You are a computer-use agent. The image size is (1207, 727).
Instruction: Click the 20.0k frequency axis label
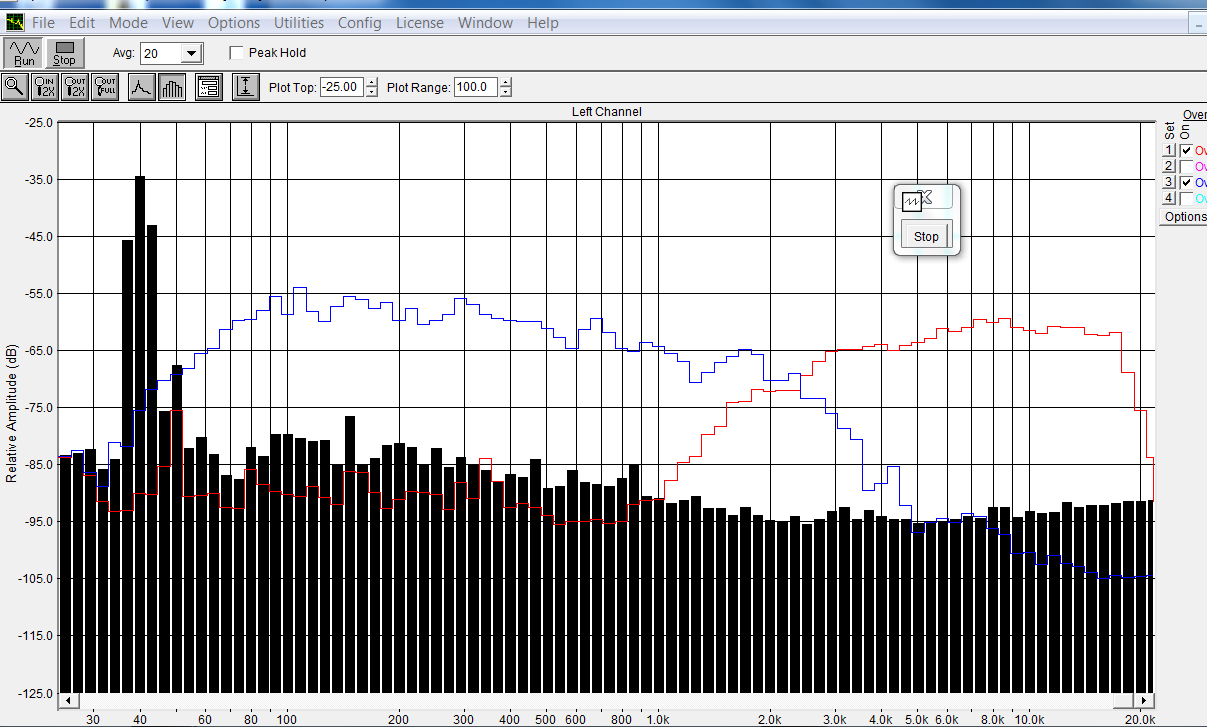point(1141,719)
